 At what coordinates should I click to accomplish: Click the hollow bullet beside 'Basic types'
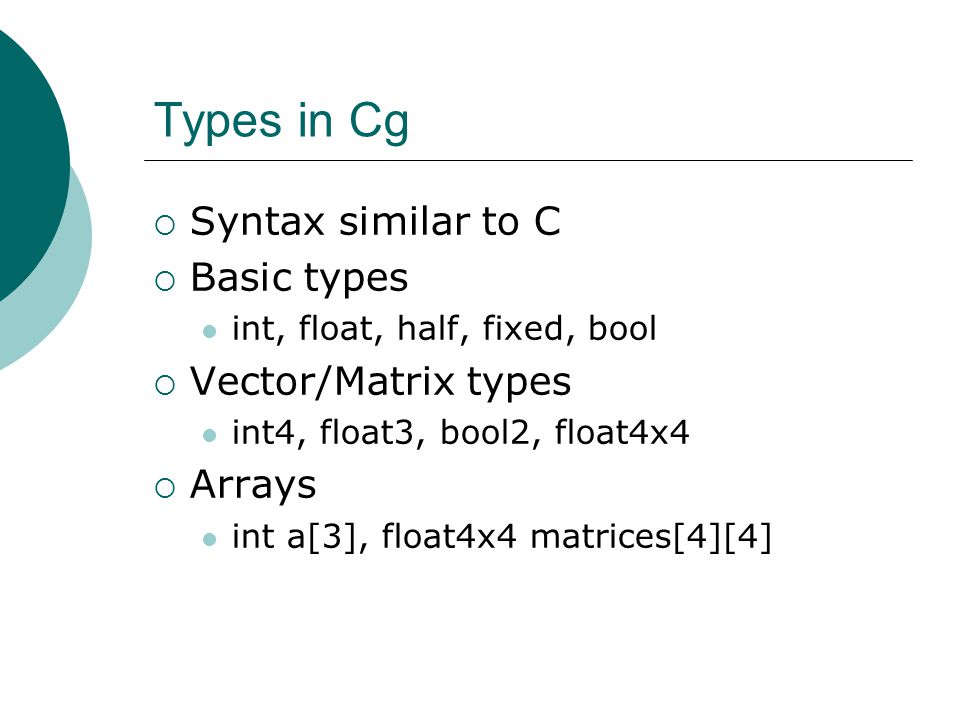(x=165, y=281)
